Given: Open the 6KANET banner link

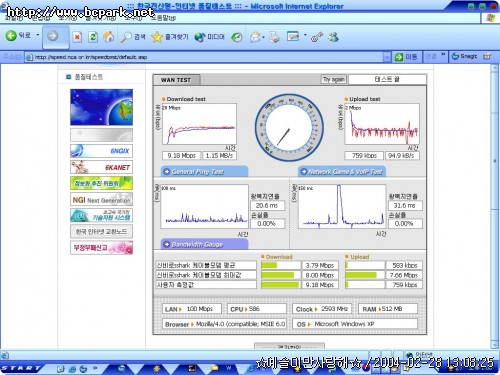Looking at the screenshot, I should click(101, 167).
